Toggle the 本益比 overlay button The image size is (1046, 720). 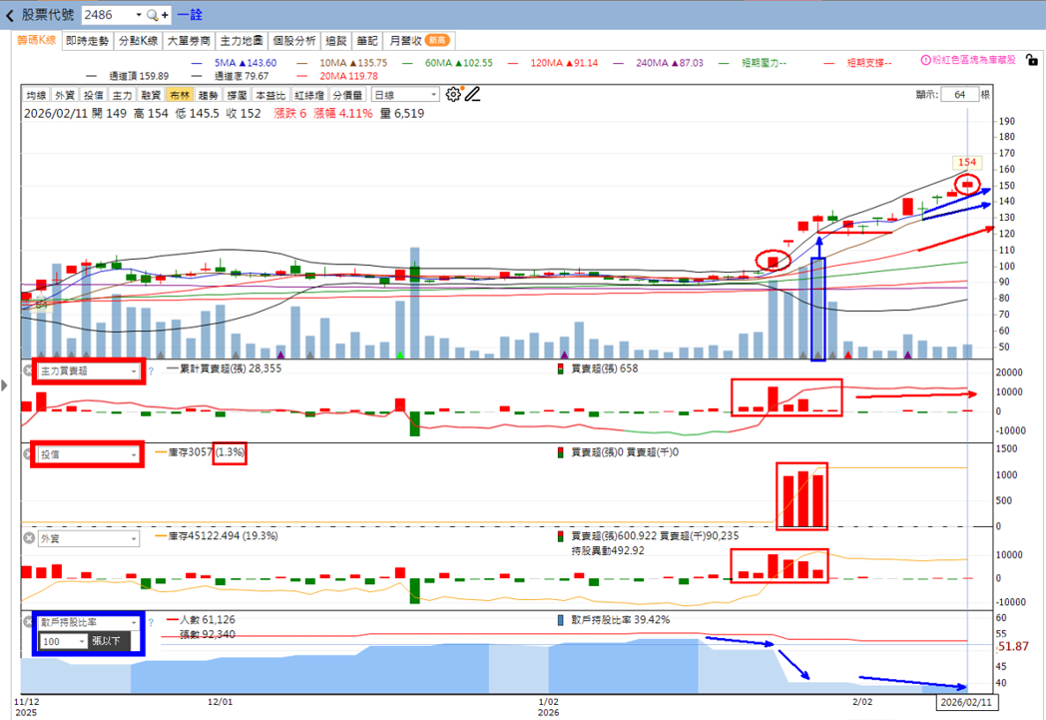270,95
